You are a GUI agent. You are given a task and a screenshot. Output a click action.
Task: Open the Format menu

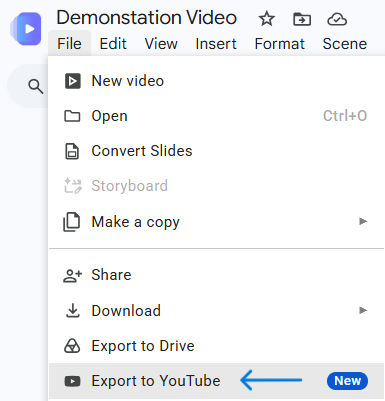click(280, 44)
